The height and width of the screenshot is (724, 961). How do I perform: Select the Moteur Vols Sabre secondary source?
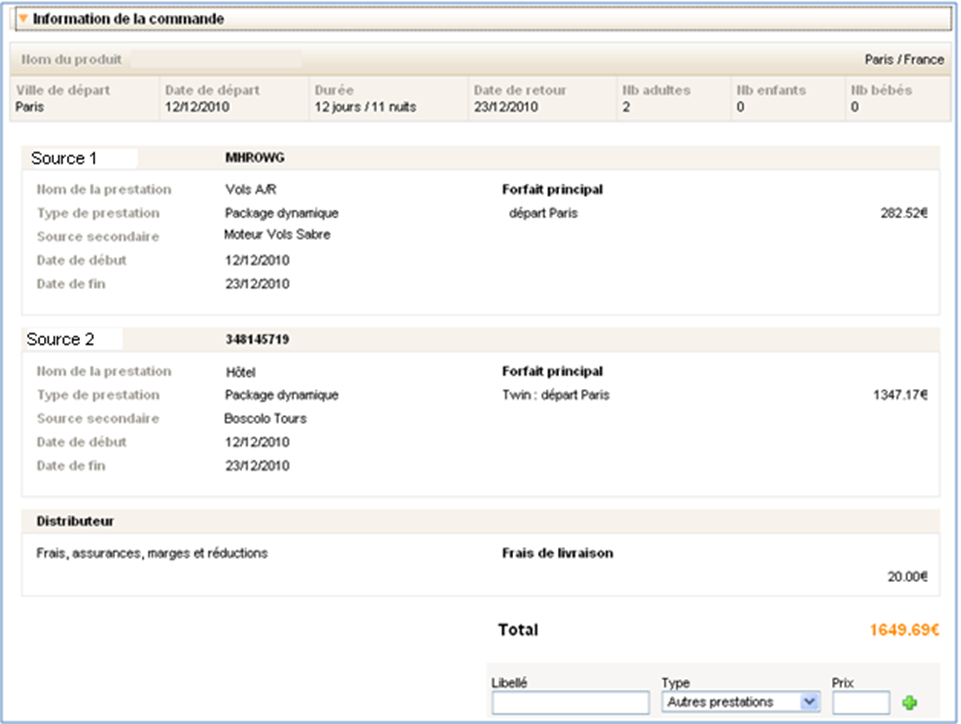pos(277,235)
